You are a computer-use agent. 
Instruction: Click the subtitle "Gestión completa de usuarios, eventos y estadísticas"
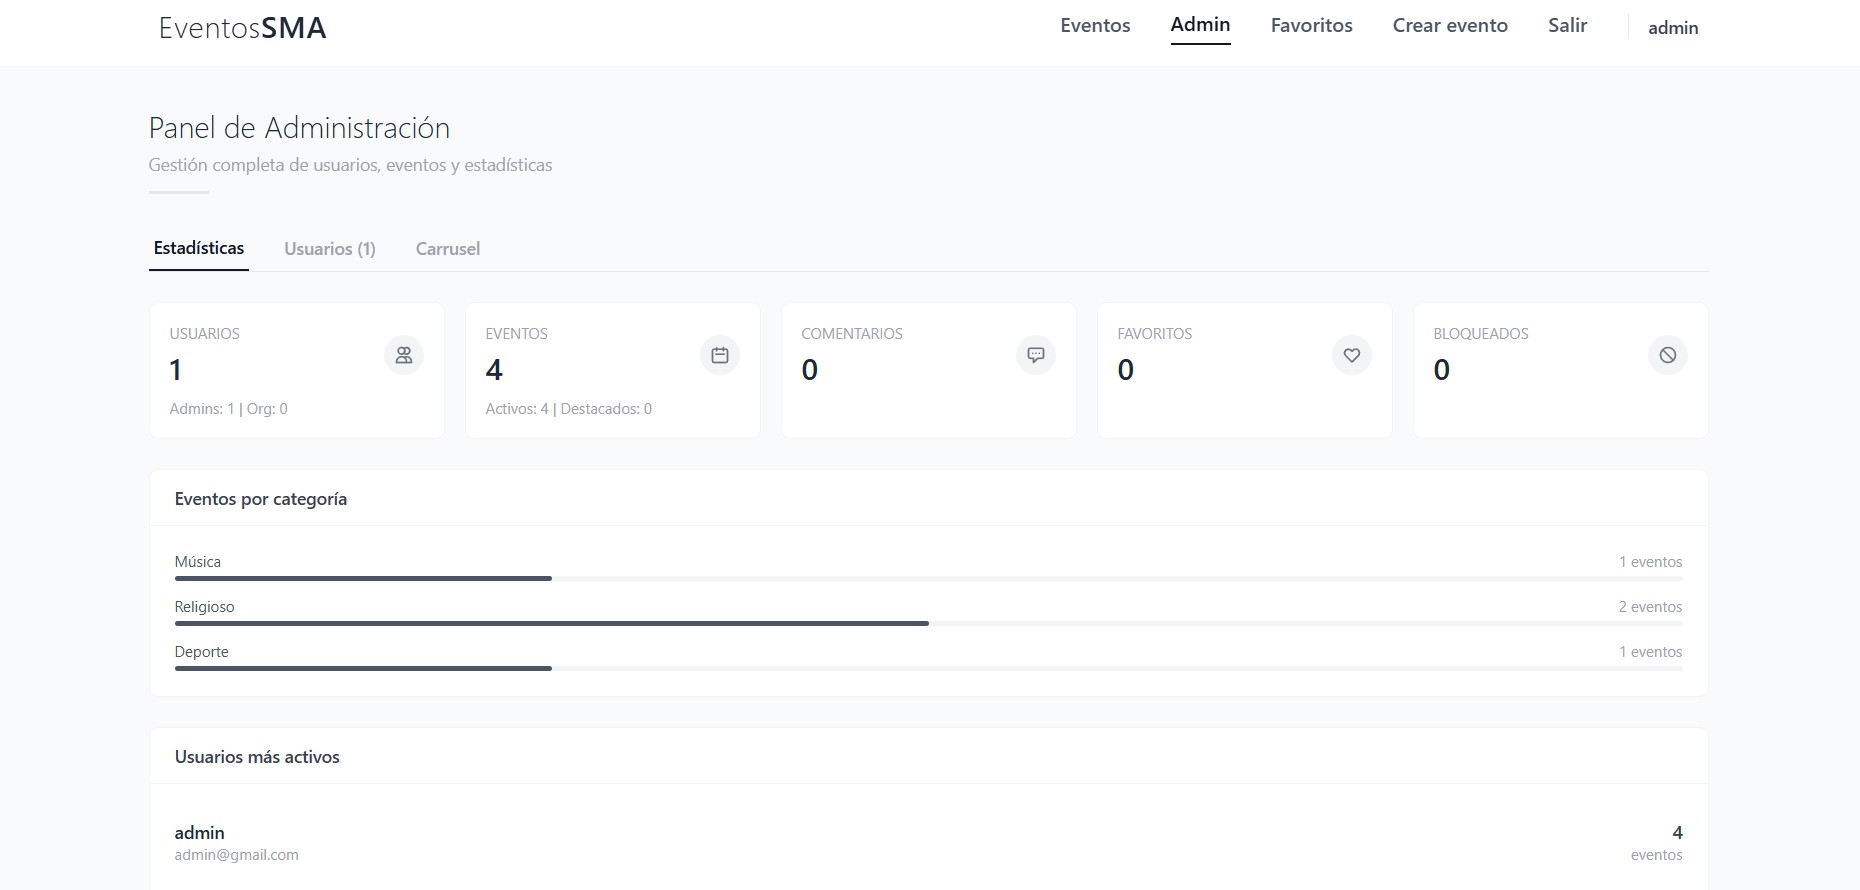pyautogui.click(x=350, y=165)
